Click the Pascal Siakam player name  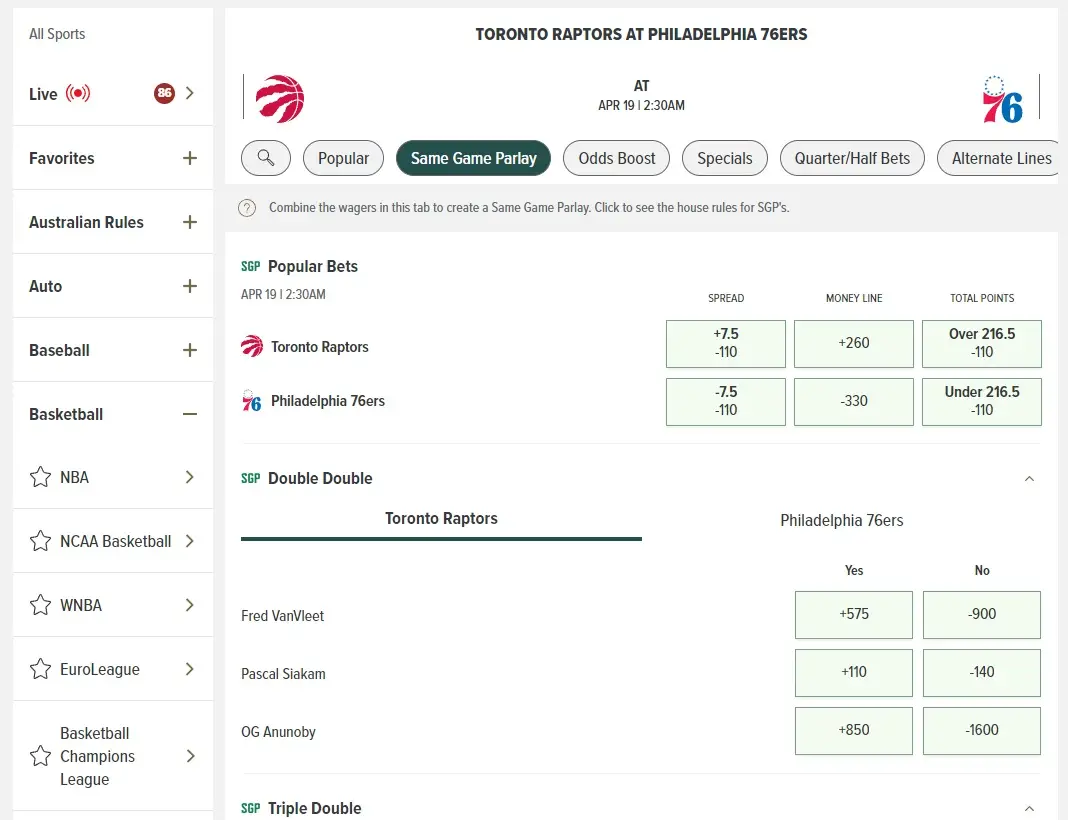point(283,674)
